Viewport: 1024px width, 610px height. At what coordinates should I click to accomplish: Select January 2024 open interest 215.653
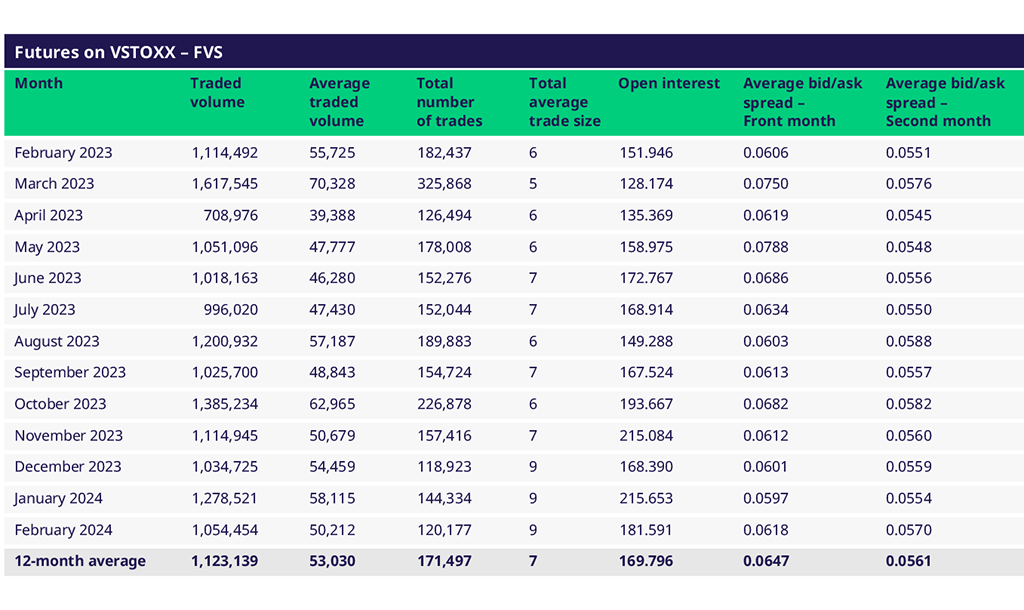pos(645,498)
